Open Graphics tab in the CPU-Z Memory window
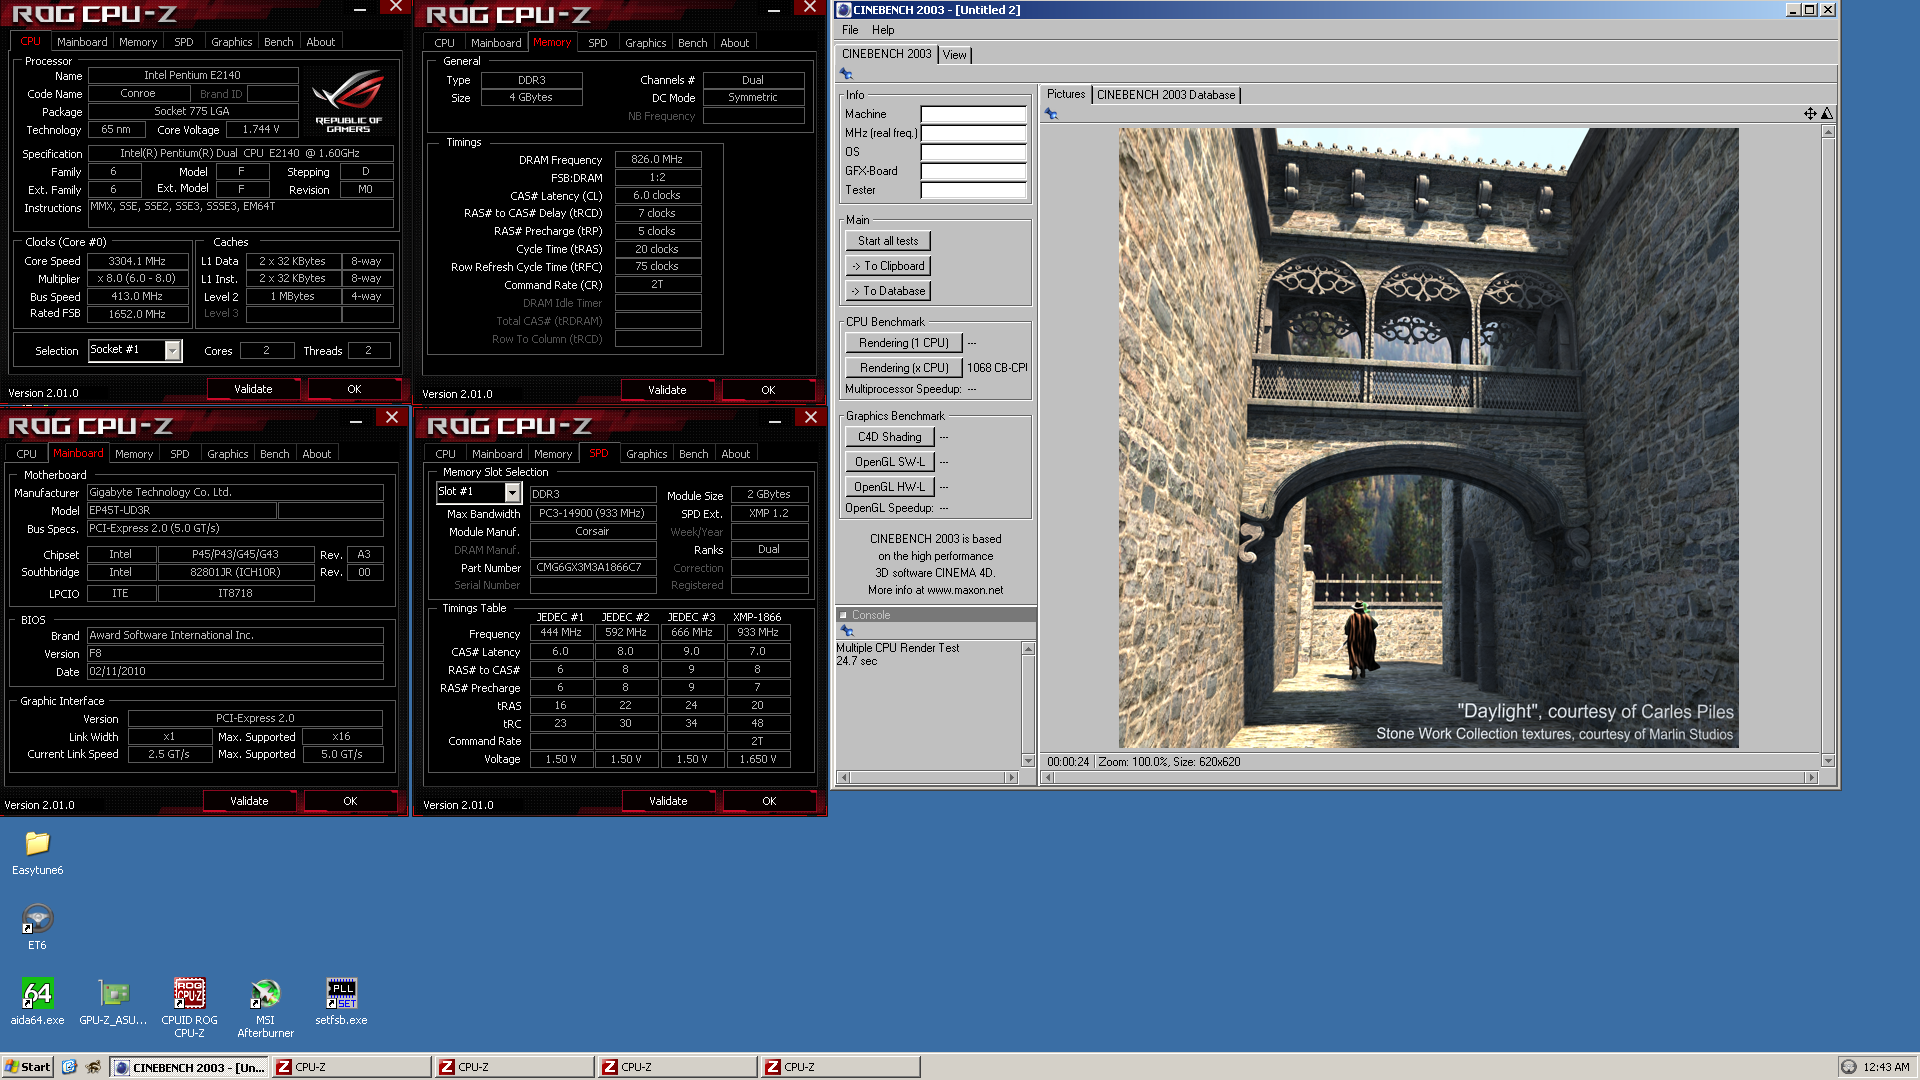This screenshot has height=1080, width=1920. click(645, 43)
